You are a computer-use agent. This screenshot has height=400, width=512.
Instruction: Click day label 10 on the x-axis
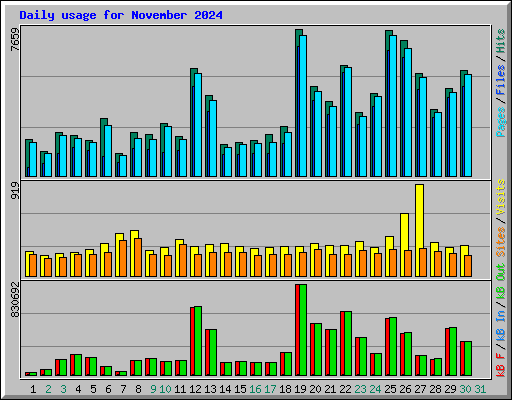[x=165, y=389]
